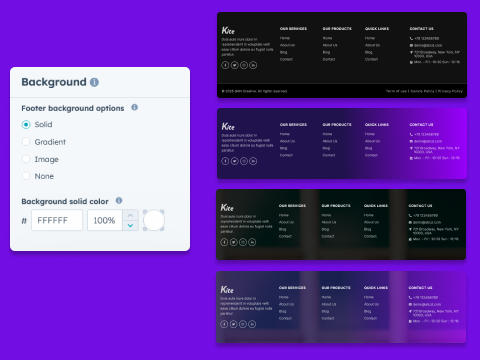Click the Facebook icon in the purple gradient footer
Image resolution: width=480 pixels, height=360 pixels.
point(225,161)
